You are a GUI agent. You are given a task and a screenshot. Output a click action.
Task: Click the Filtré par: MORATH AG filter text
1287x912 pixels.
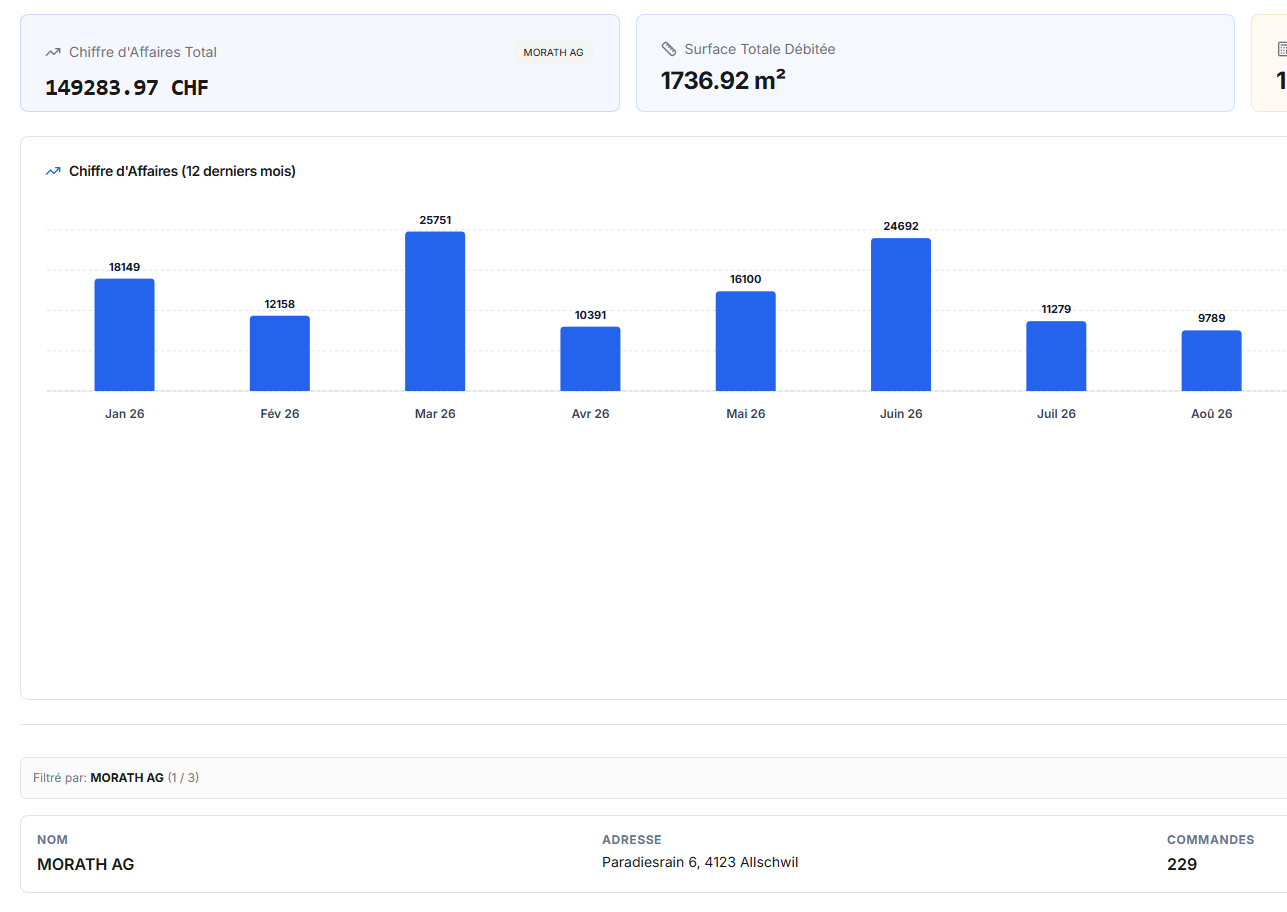tap(116, 777)
